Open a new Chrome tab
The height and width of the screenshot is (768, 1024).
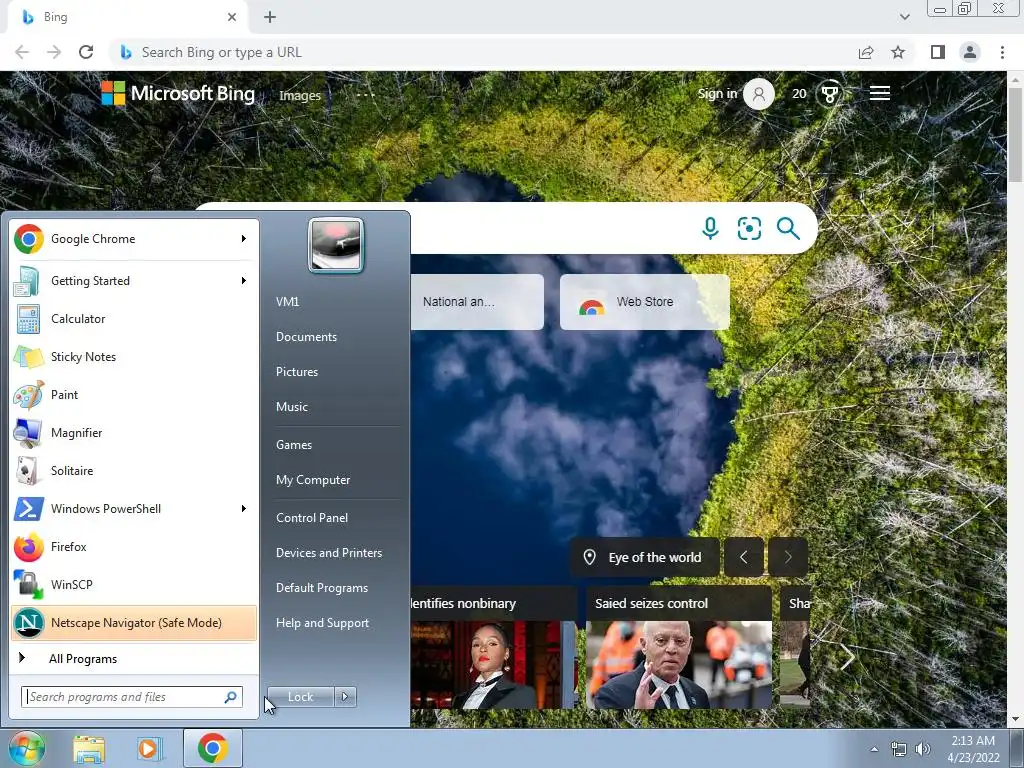click(270, 17)
